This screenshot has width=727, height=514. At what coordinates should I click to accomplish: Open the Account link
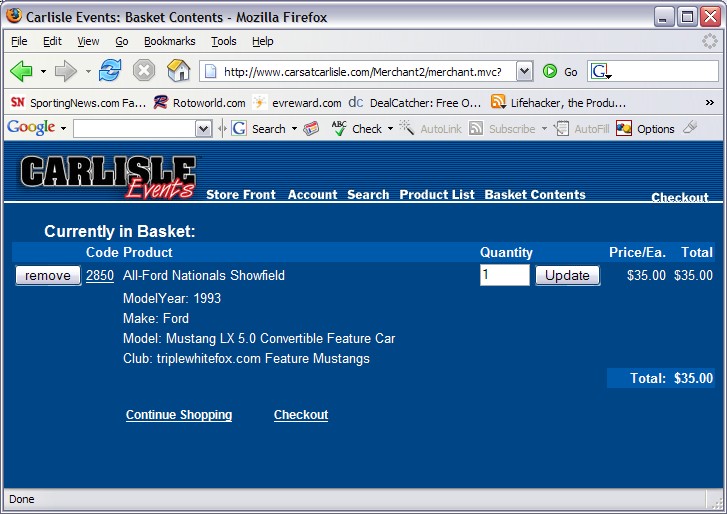(x=312, y=195)
